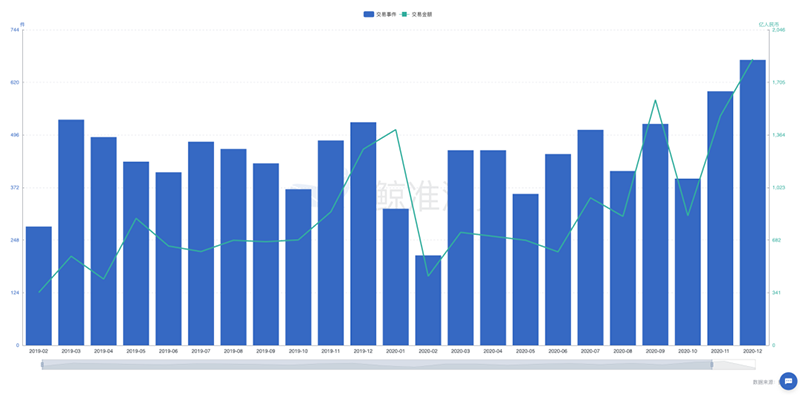The height and width of the screenshot is (395, 800).
Task: Click the 数据来源 text at bottom right
Action: pos(764,382)
